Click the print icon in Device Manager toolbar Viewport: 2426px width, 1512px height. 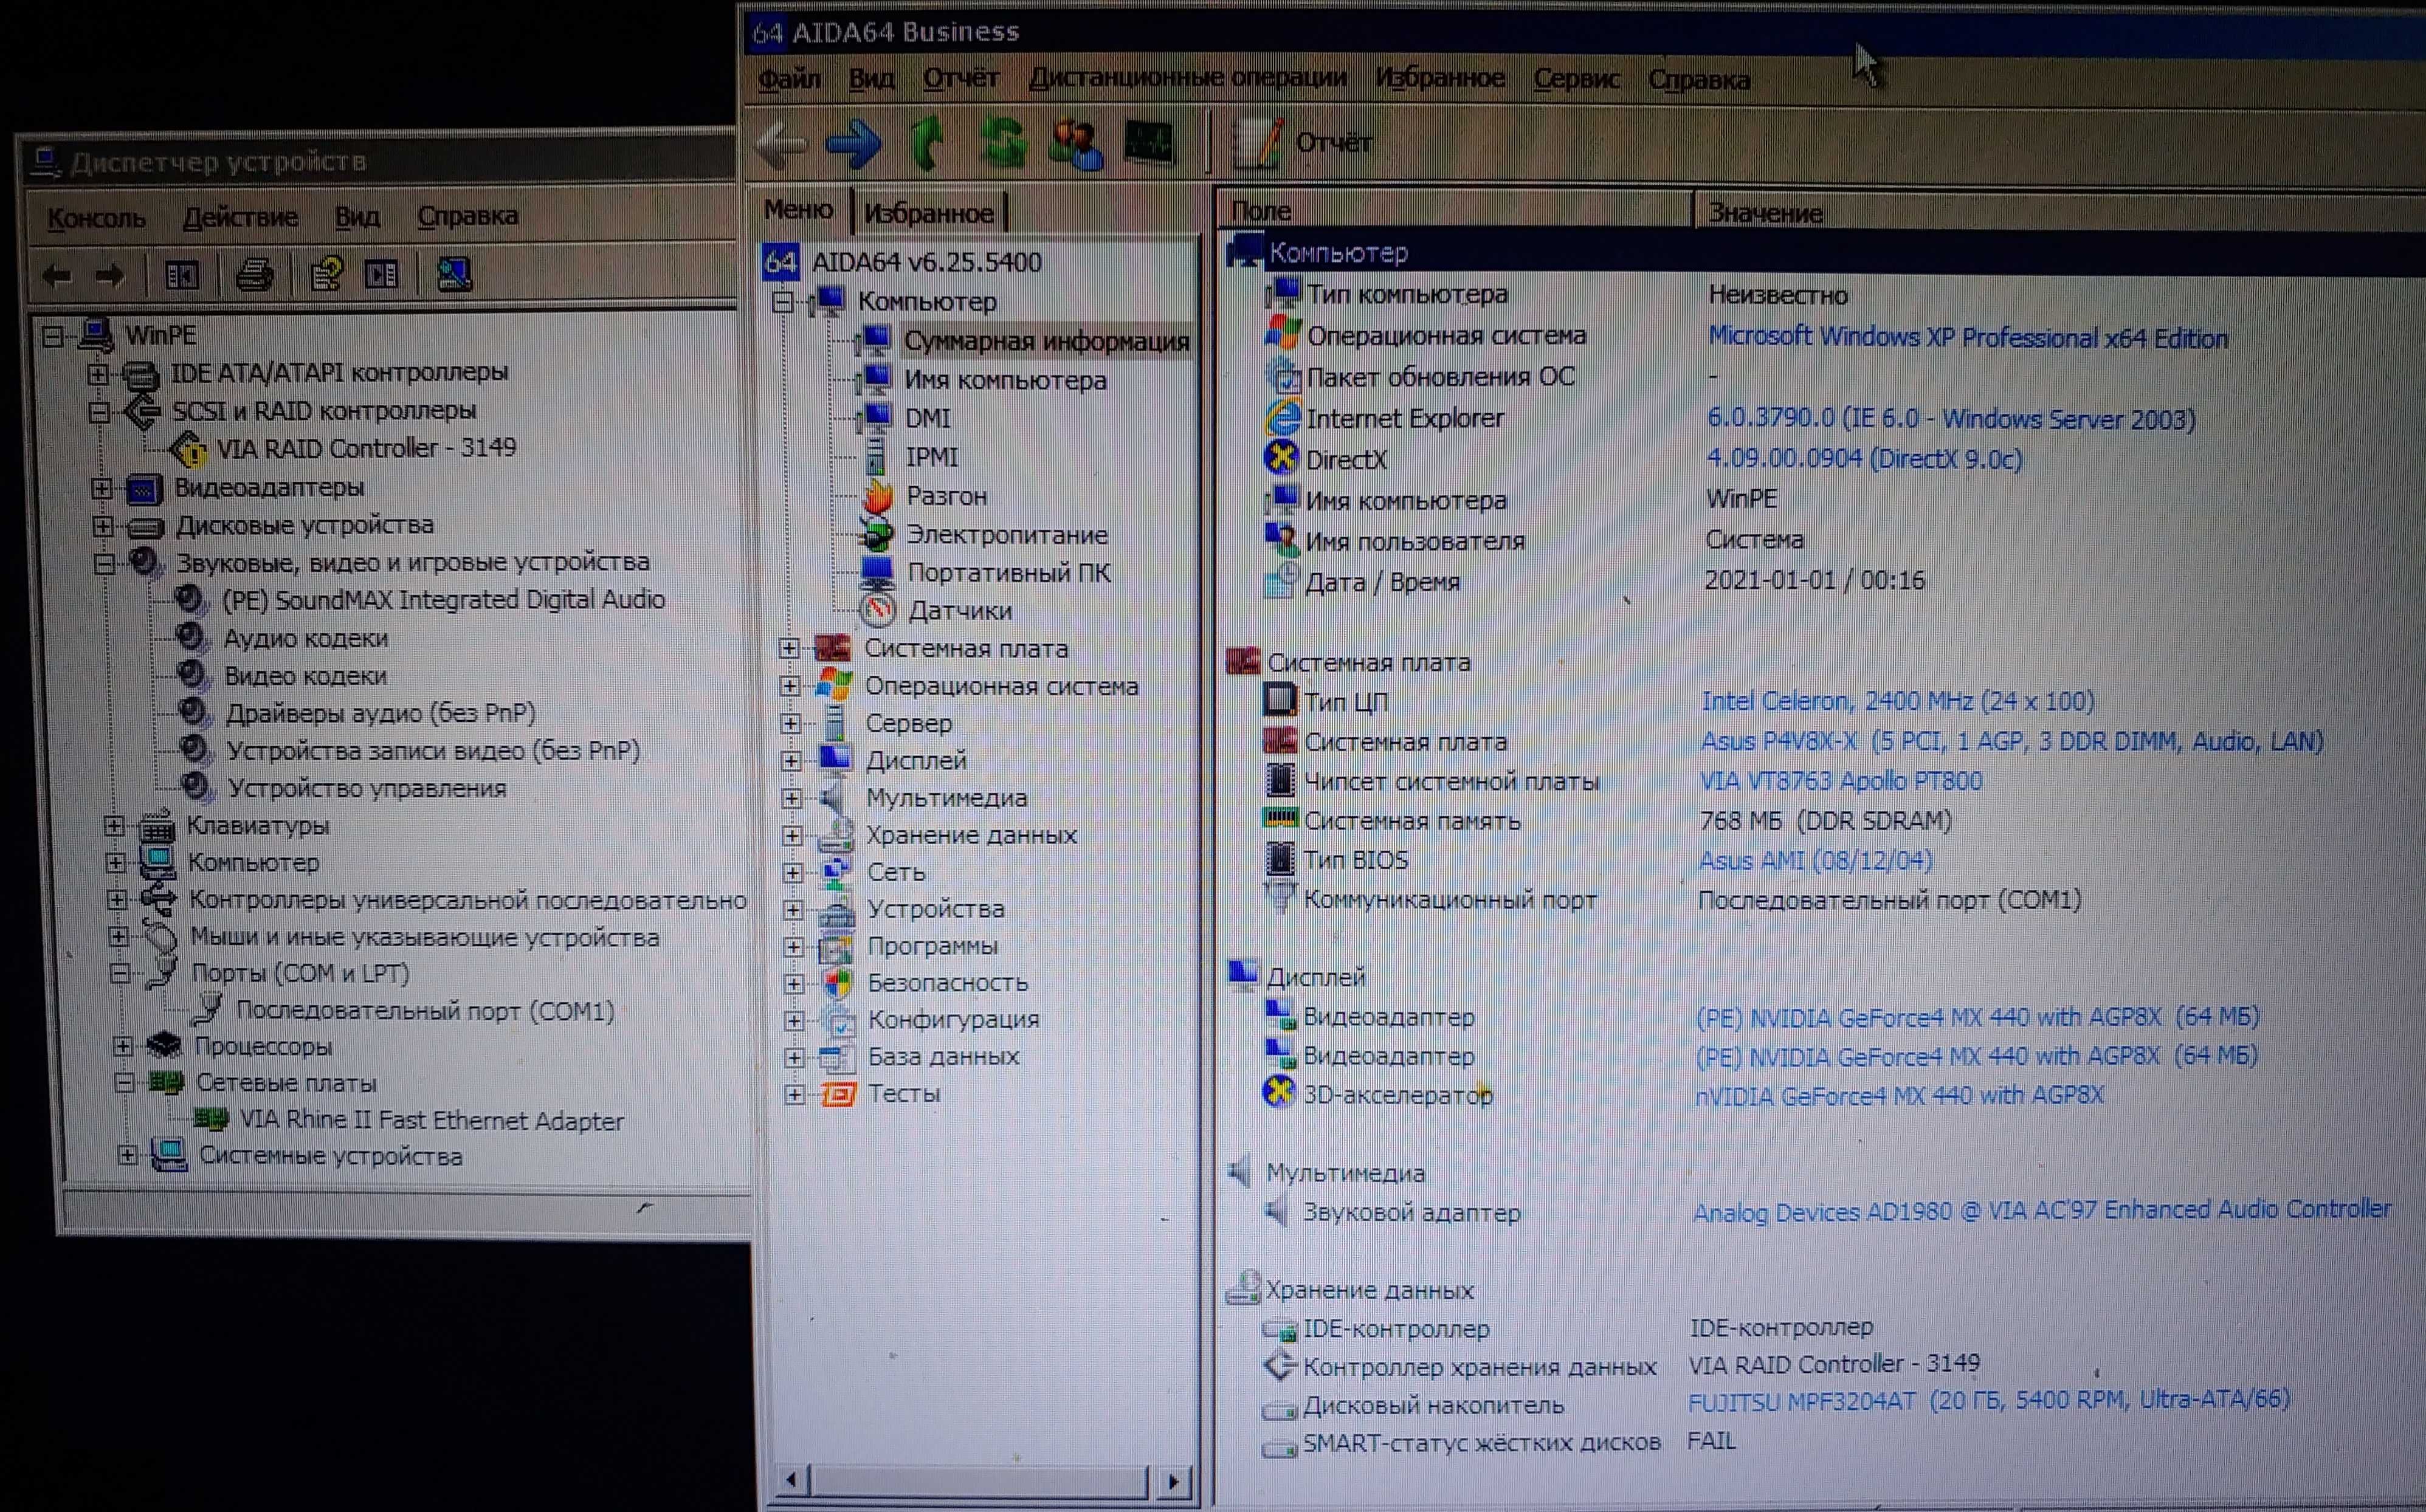coord(254,274)
